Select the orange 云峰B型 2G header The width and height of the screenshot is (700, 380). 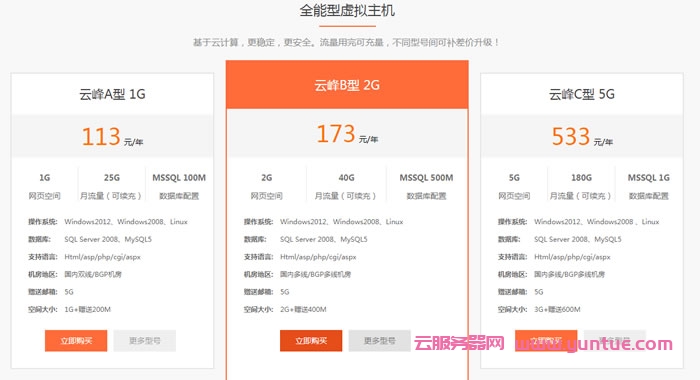pos(347,85)
